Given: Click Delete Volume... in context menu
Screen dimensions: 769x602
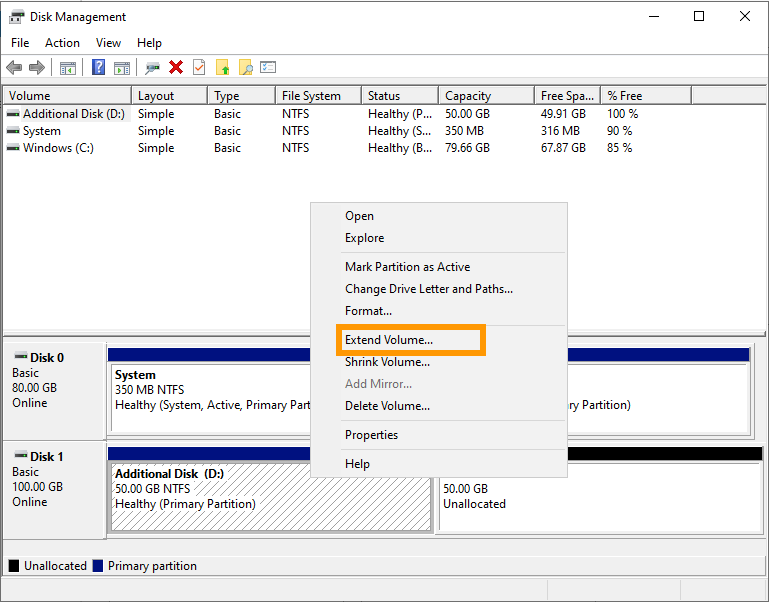Looking at the screenshot, I should pyautogui.click(x=387, y=406).
